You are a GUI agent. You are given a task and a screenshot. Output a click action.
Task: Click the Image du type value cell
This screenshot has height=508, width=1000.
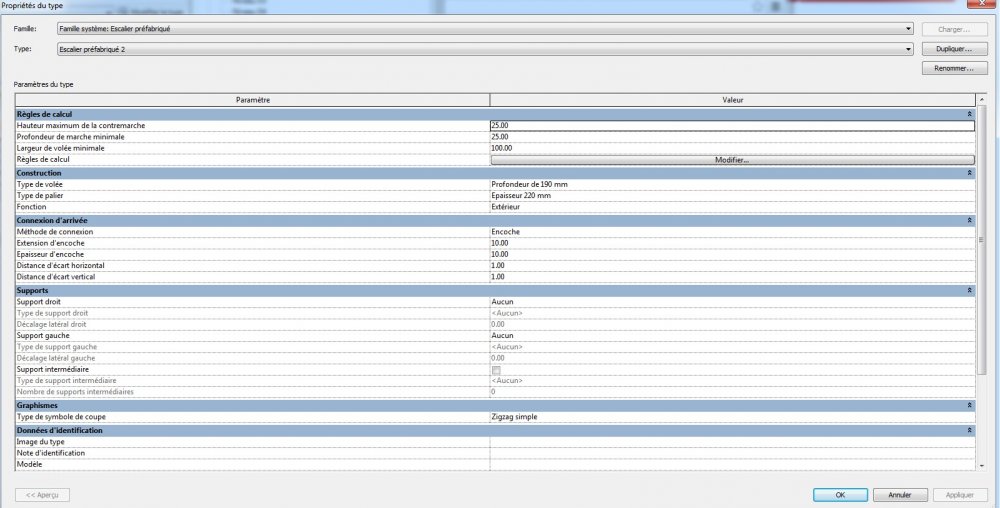click(732, 442)
